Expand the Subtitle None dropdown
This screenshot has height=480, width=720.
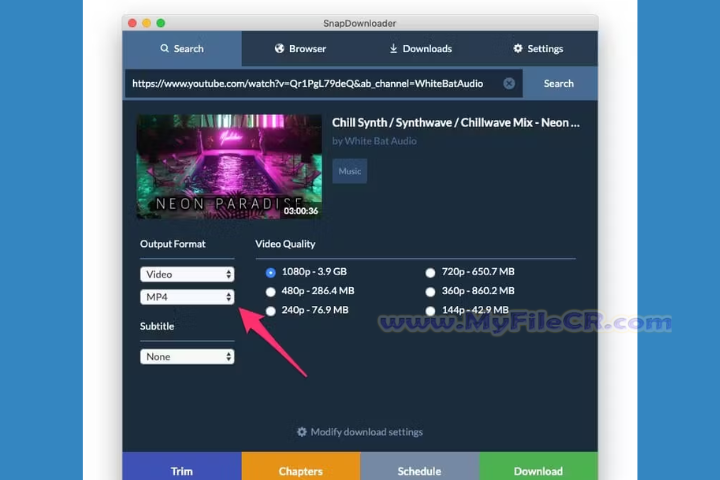[x=187, y=356]
